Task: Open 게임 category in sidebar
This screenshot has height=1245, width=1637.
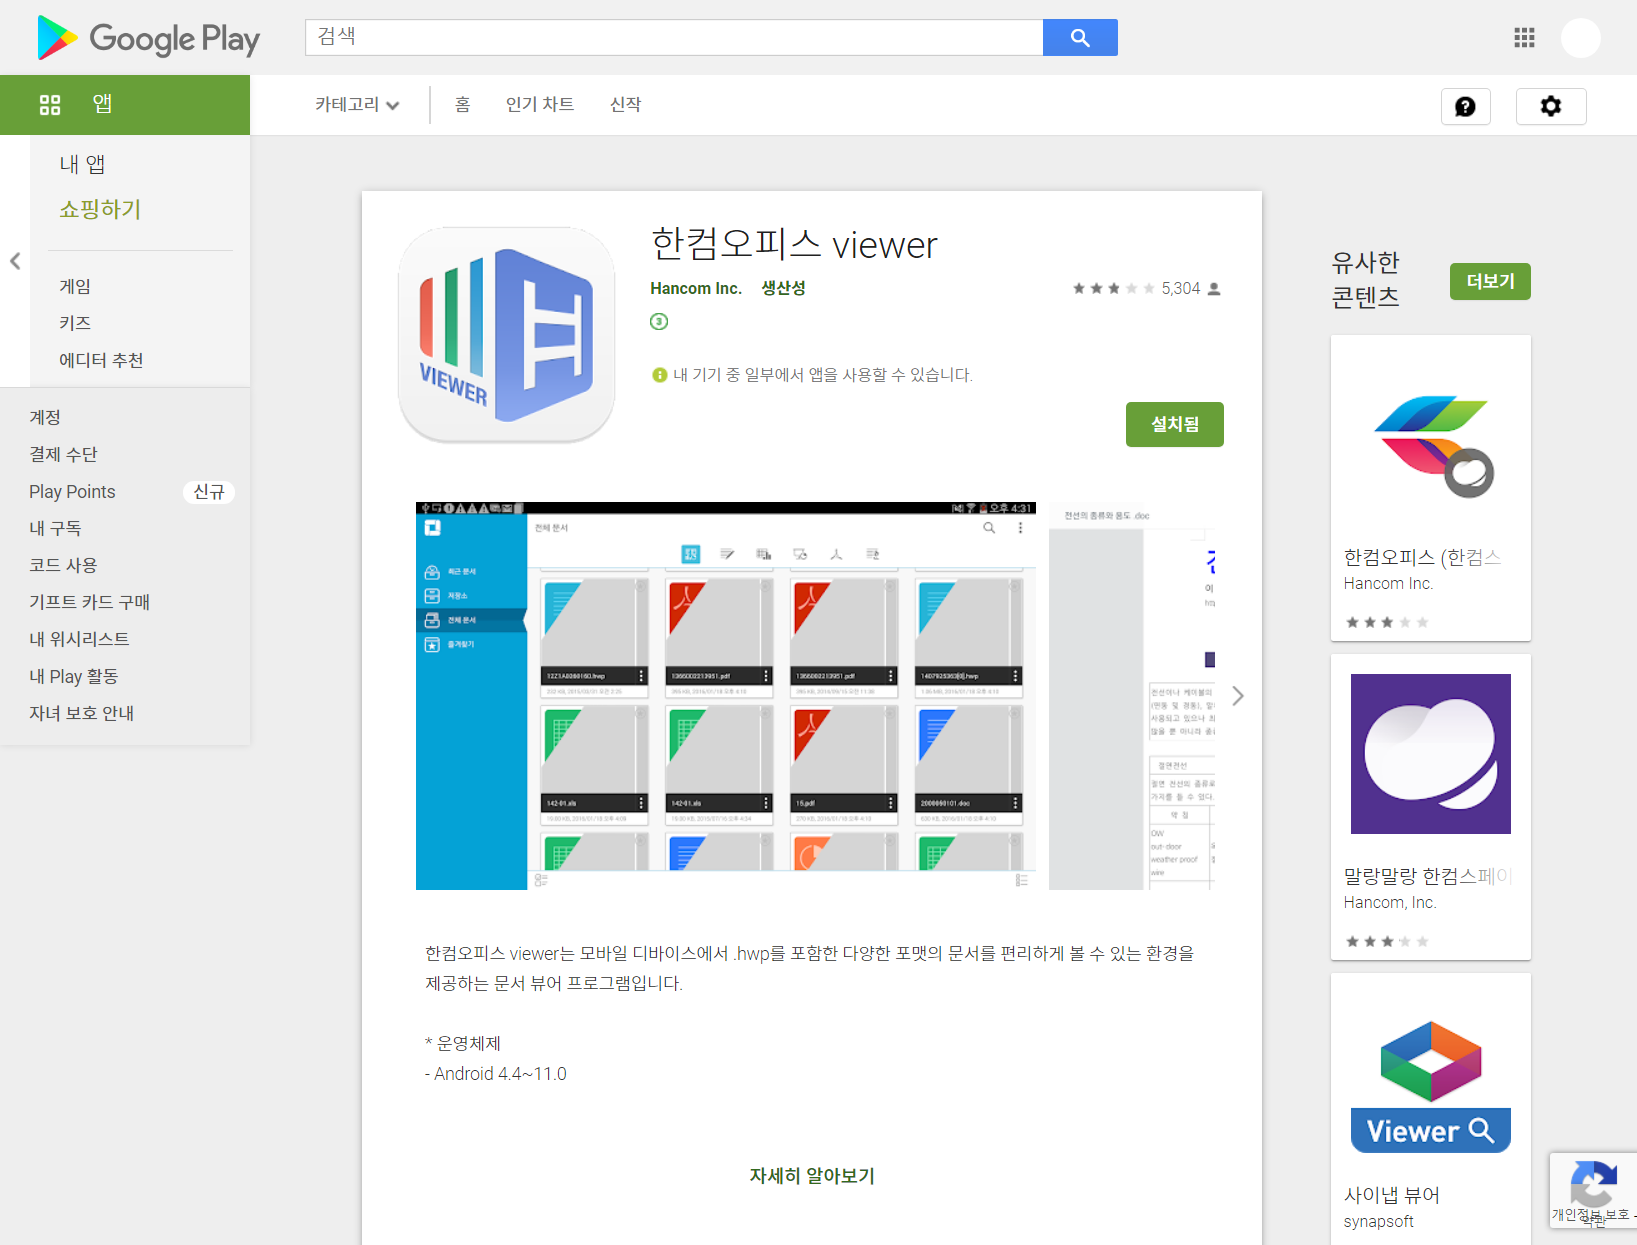Action: (75, 286)
